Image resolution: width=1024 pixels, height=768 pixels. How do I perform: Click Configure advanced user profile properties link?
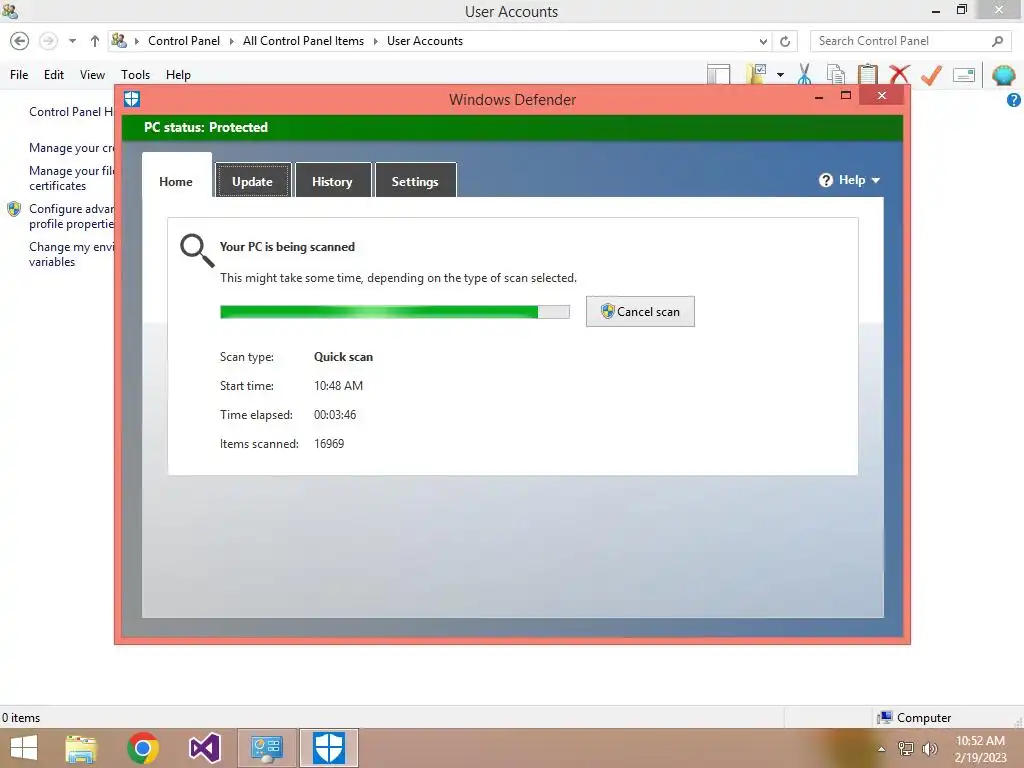(x=71, y=216)
